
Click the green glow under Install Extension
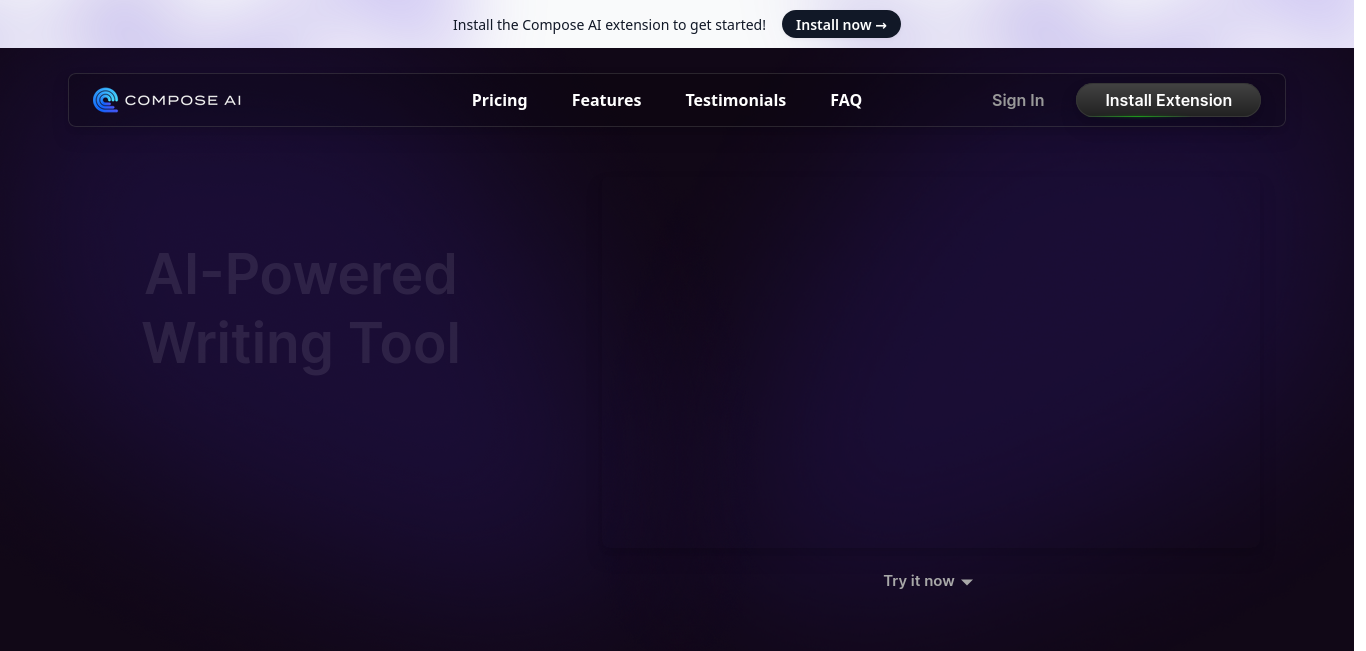[x=1167, y=115]
